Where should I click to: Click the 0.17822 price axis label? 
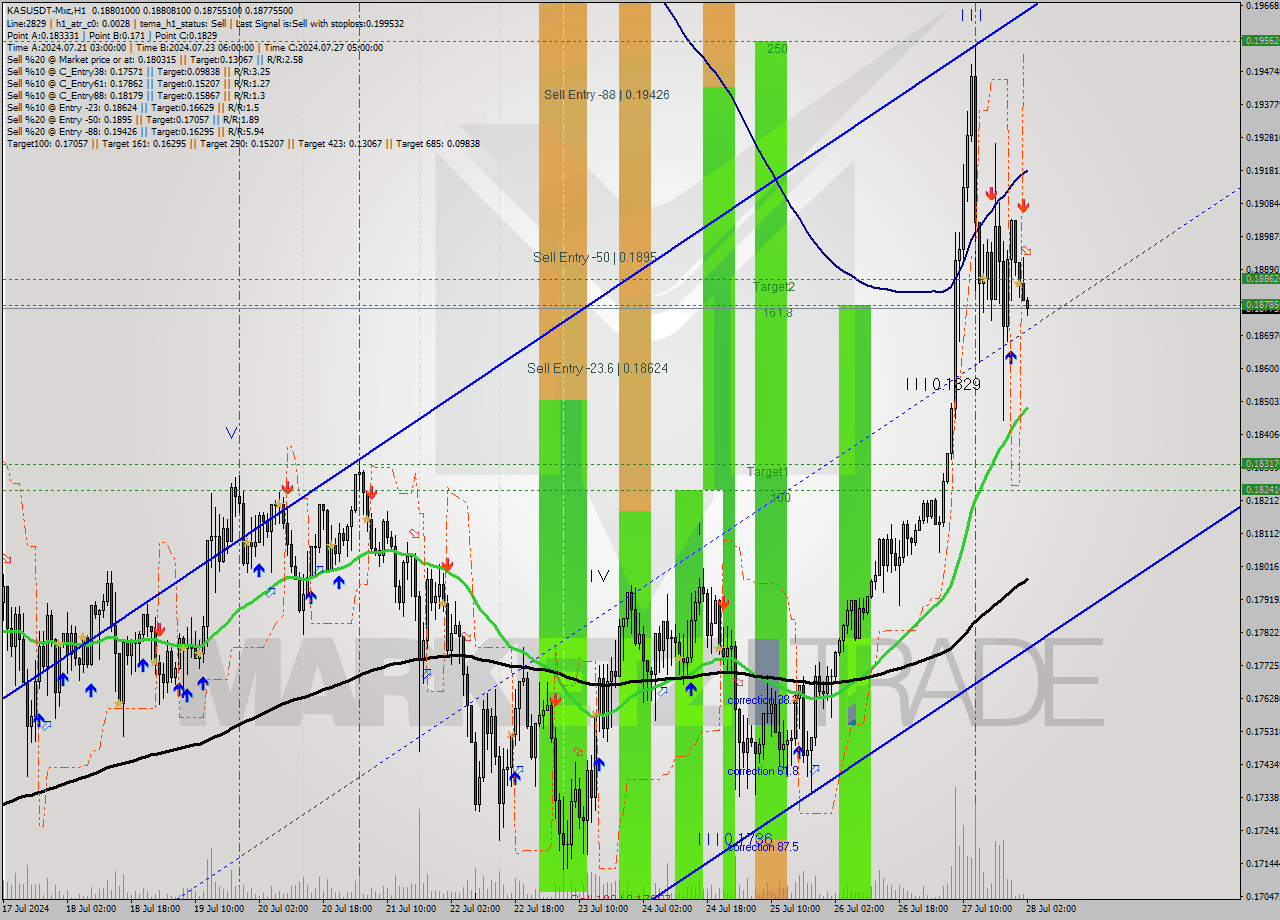coord(1262,632)
